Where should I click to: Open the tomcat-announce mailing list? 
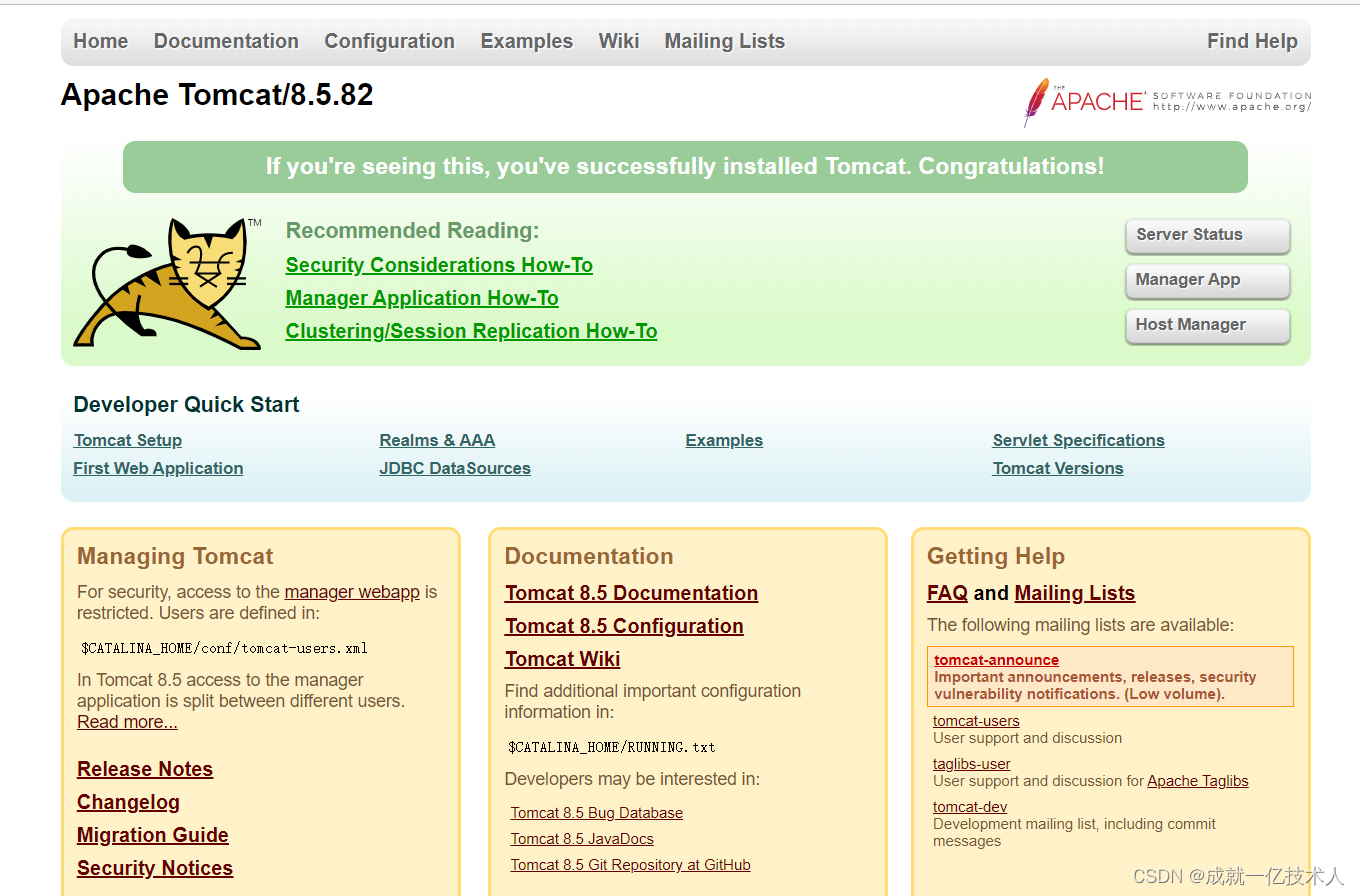(x=996, y=660)
